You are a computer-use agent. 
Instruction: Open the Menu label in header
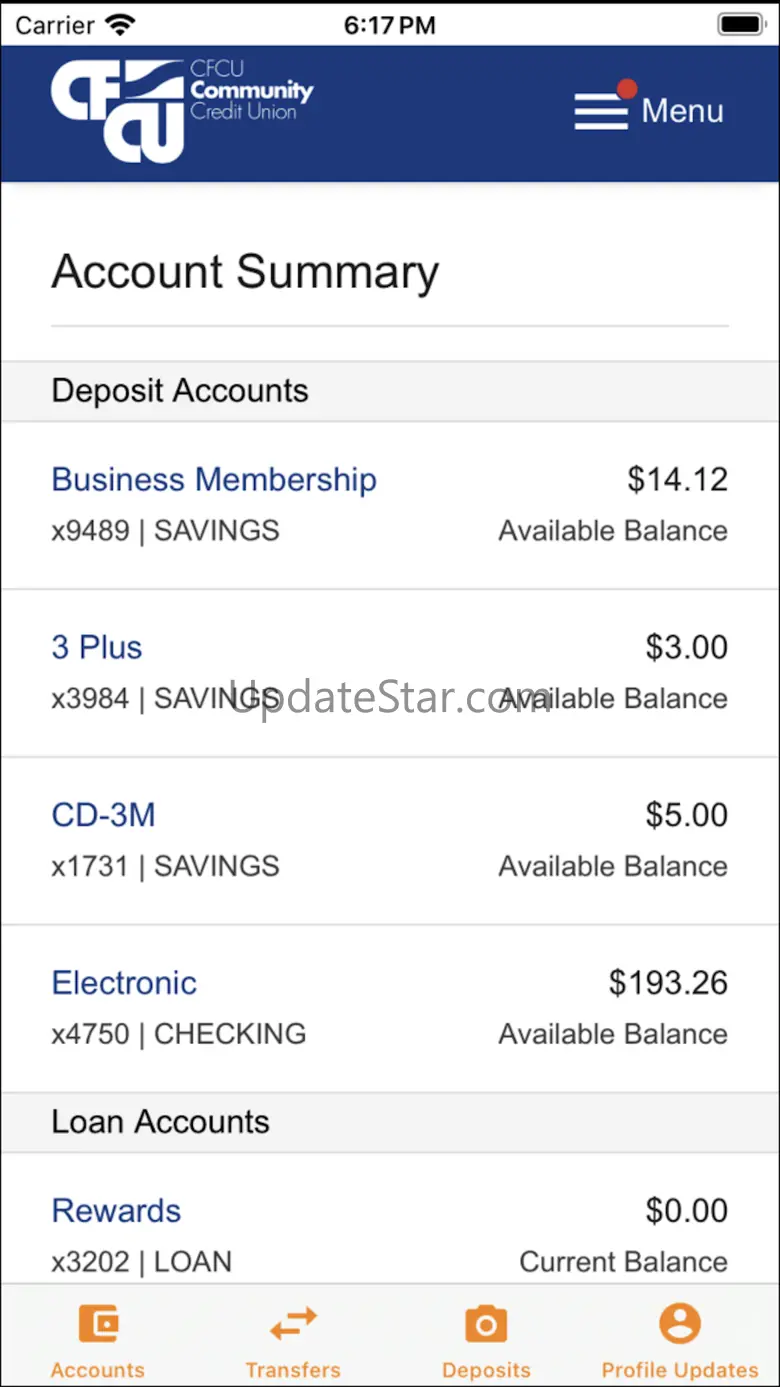click(x=682, y=111)
